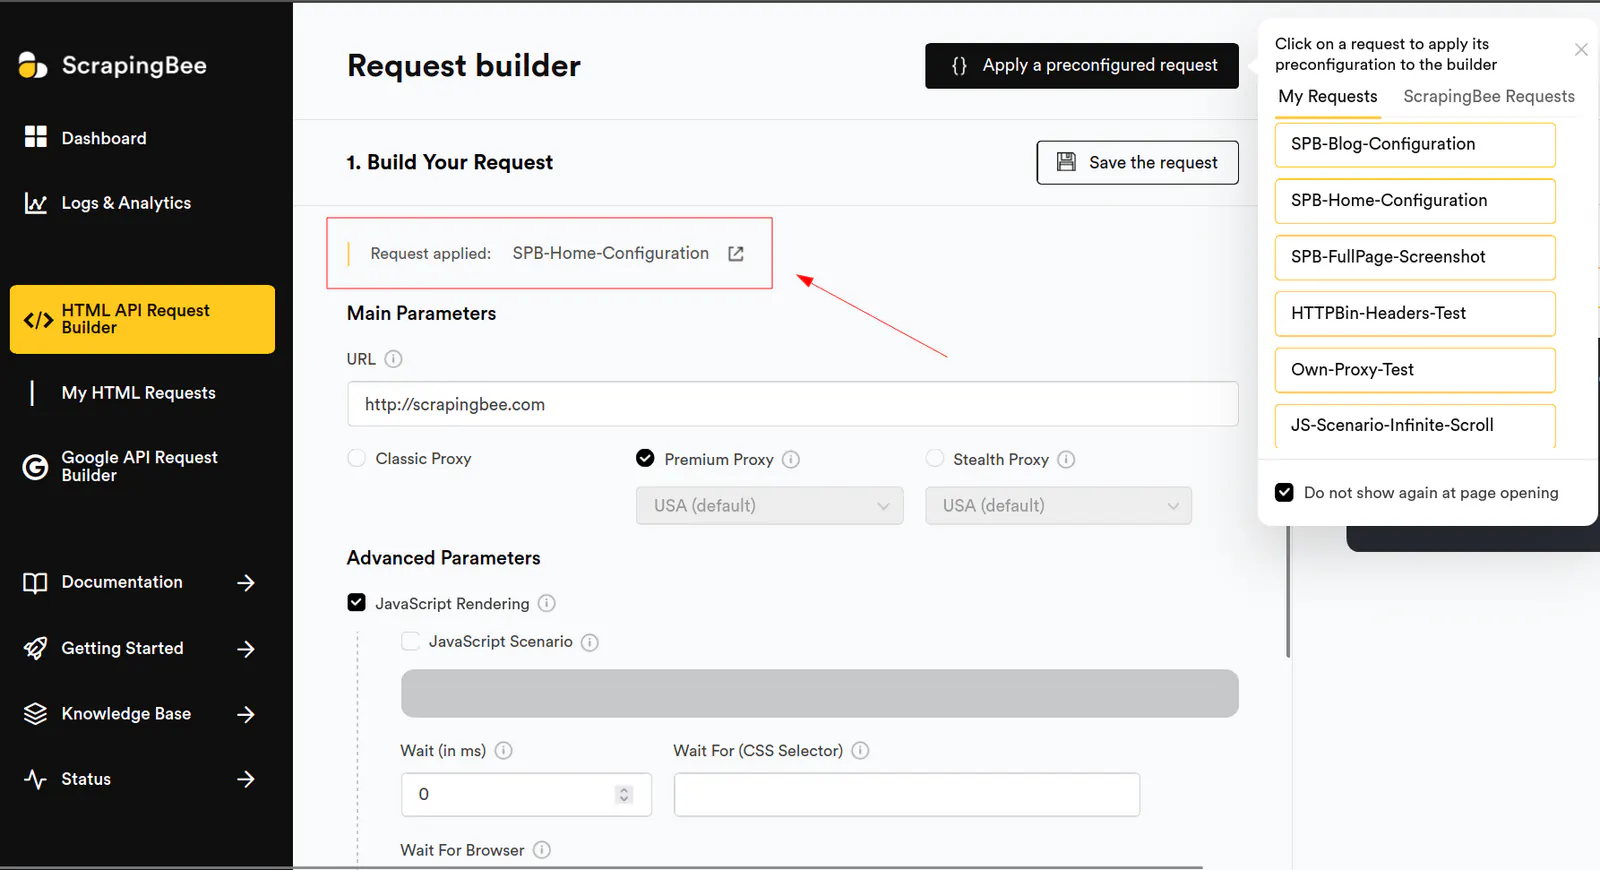Uncheck the JavaScript Rendering checkbox
The image size is (1600, 870).
pyautogui.click(x=356, y=602)
